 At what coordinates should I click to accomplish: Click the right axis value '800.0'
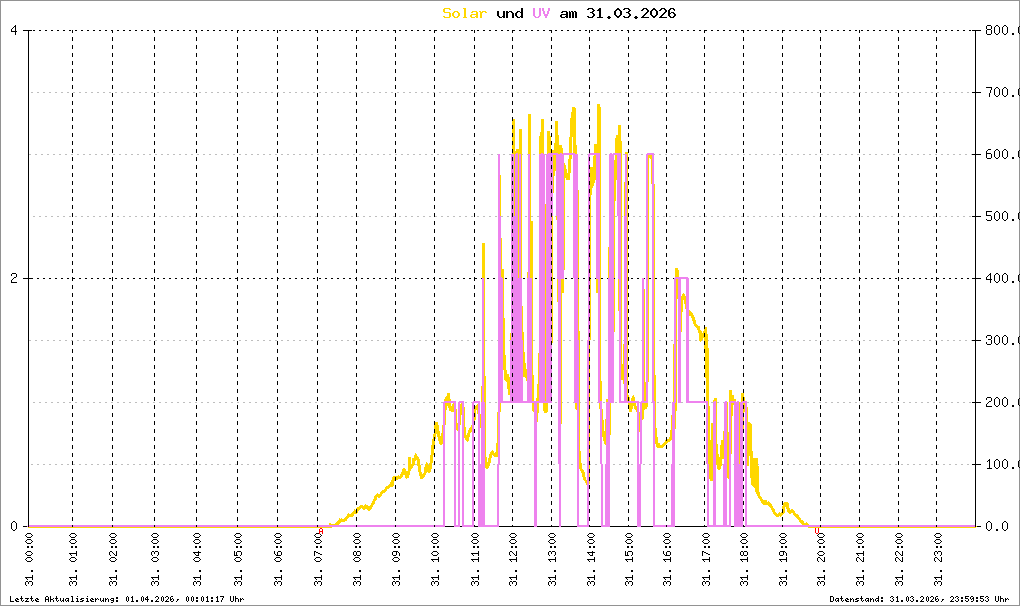pyautogui.click(x=1002, y=30)
